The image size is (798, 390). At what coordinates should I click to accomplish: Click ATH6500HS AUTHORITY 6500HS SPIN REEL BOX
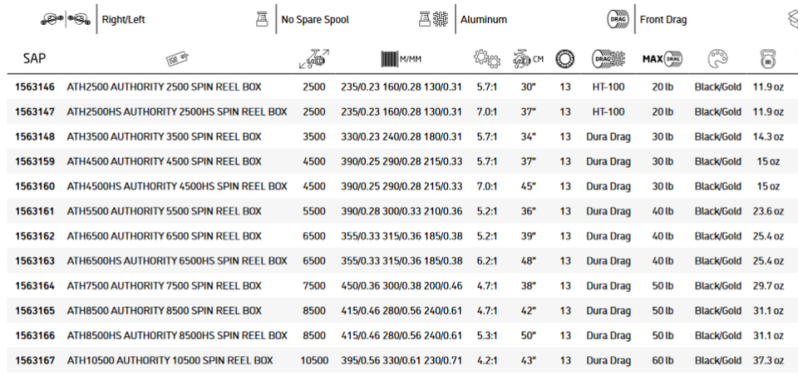click(177, 261)
